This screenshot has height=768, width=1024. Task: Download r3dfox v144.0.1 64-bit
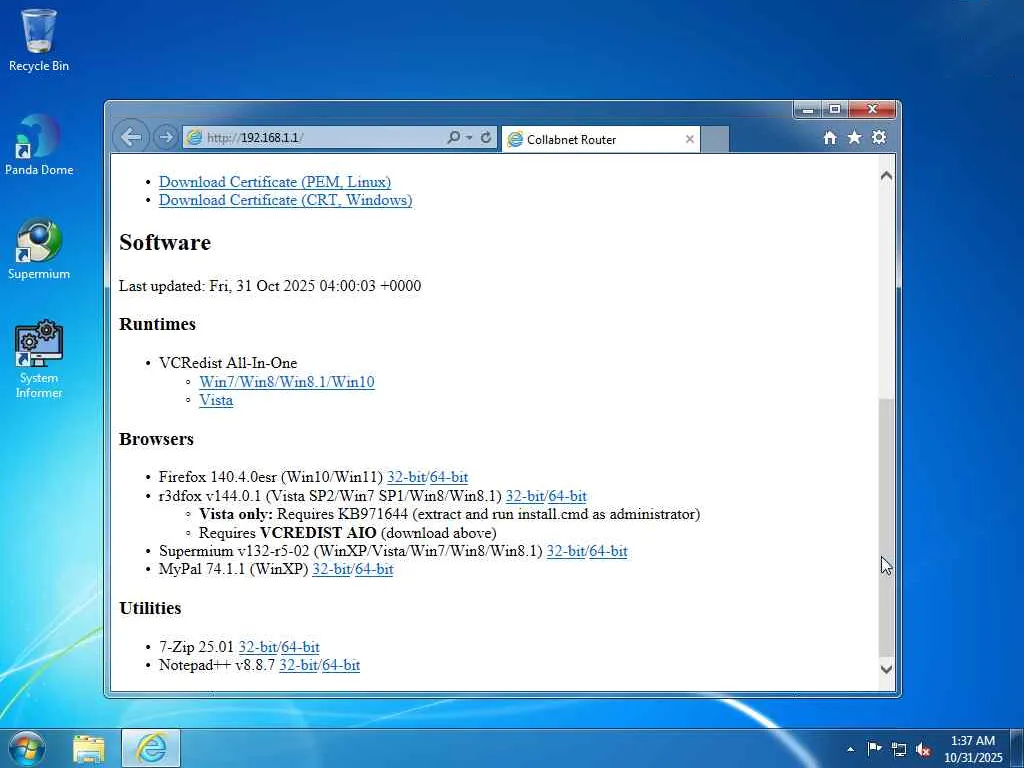click(568, 496)
